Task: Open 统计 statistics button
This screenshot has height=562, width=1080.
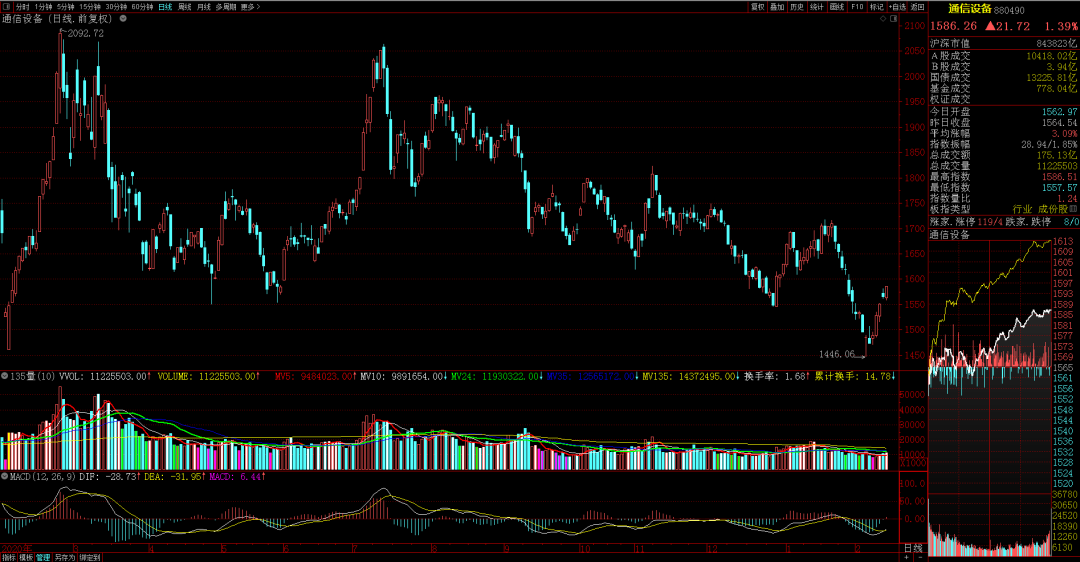Action: click(817, 7)
